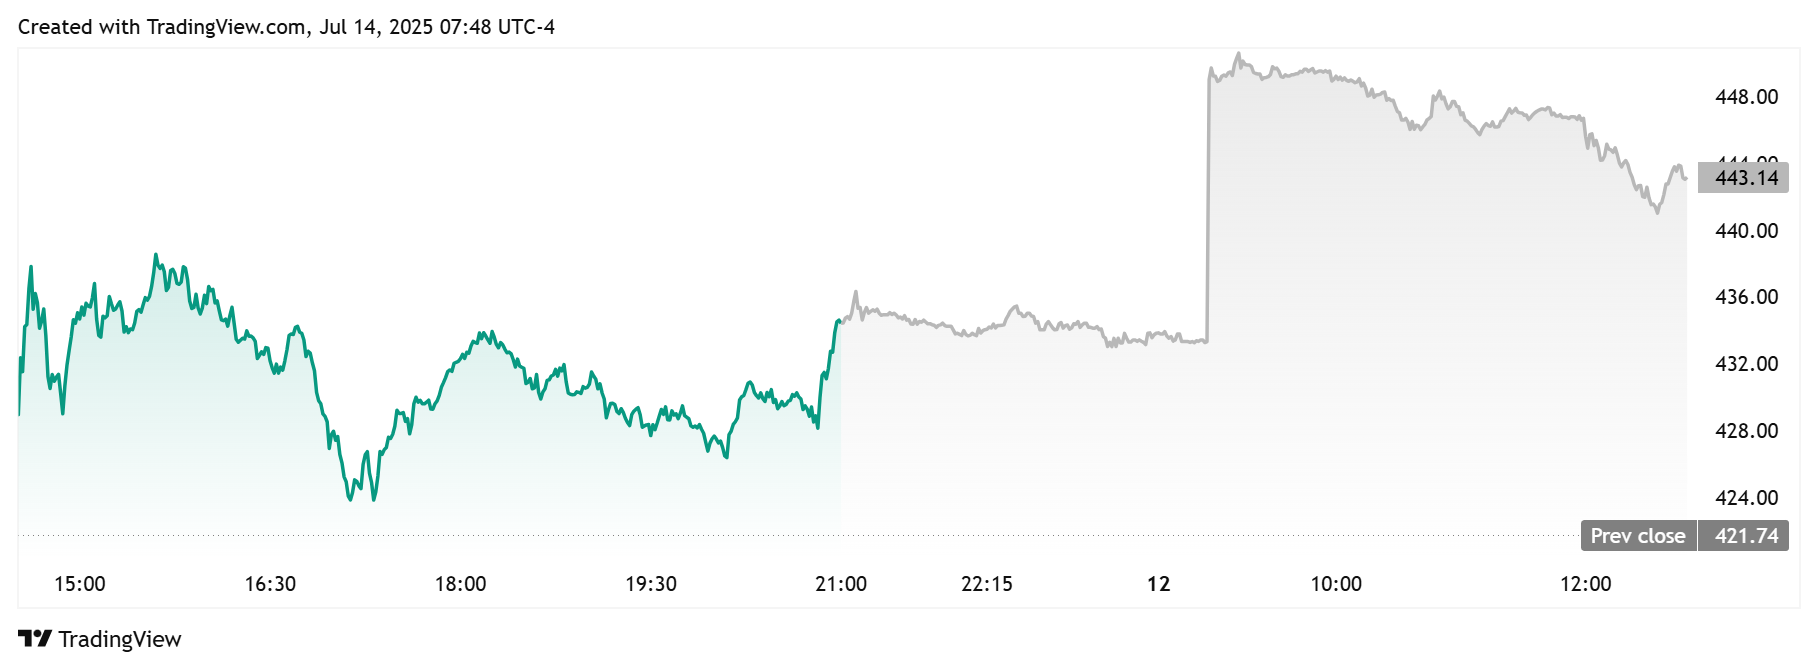
Task: Click the TradingView logo icon
Action: [x=35, y=639]
